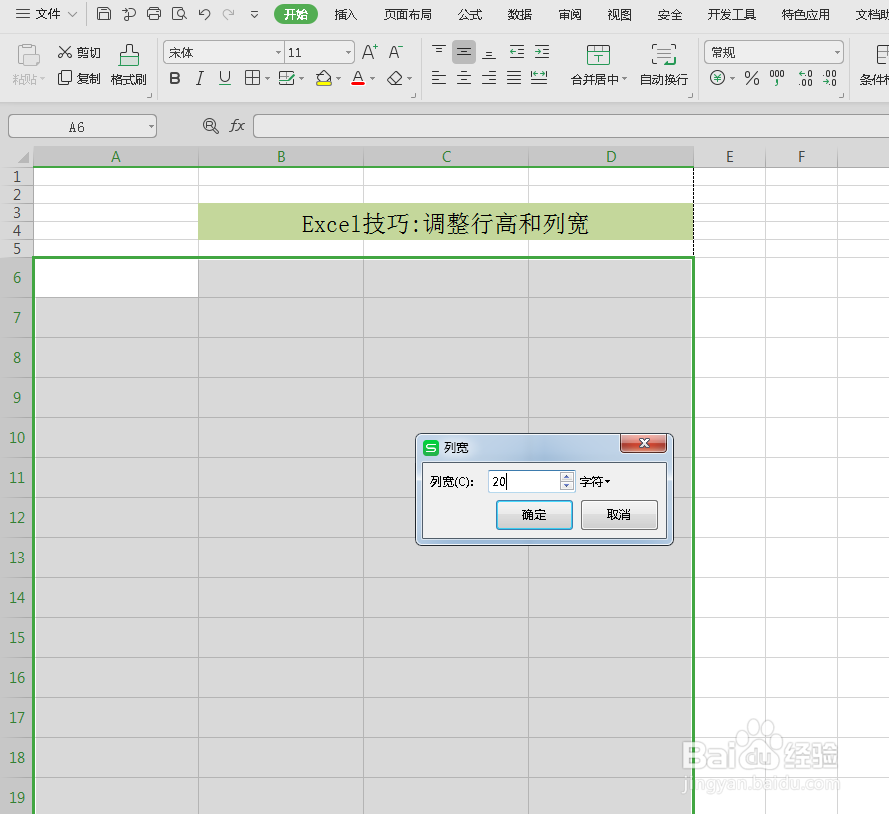This screenshot has height=814, width=889.
Task: Click 取消 button in column width dialog
Action: pyautogui.click(x=619, y=515)
